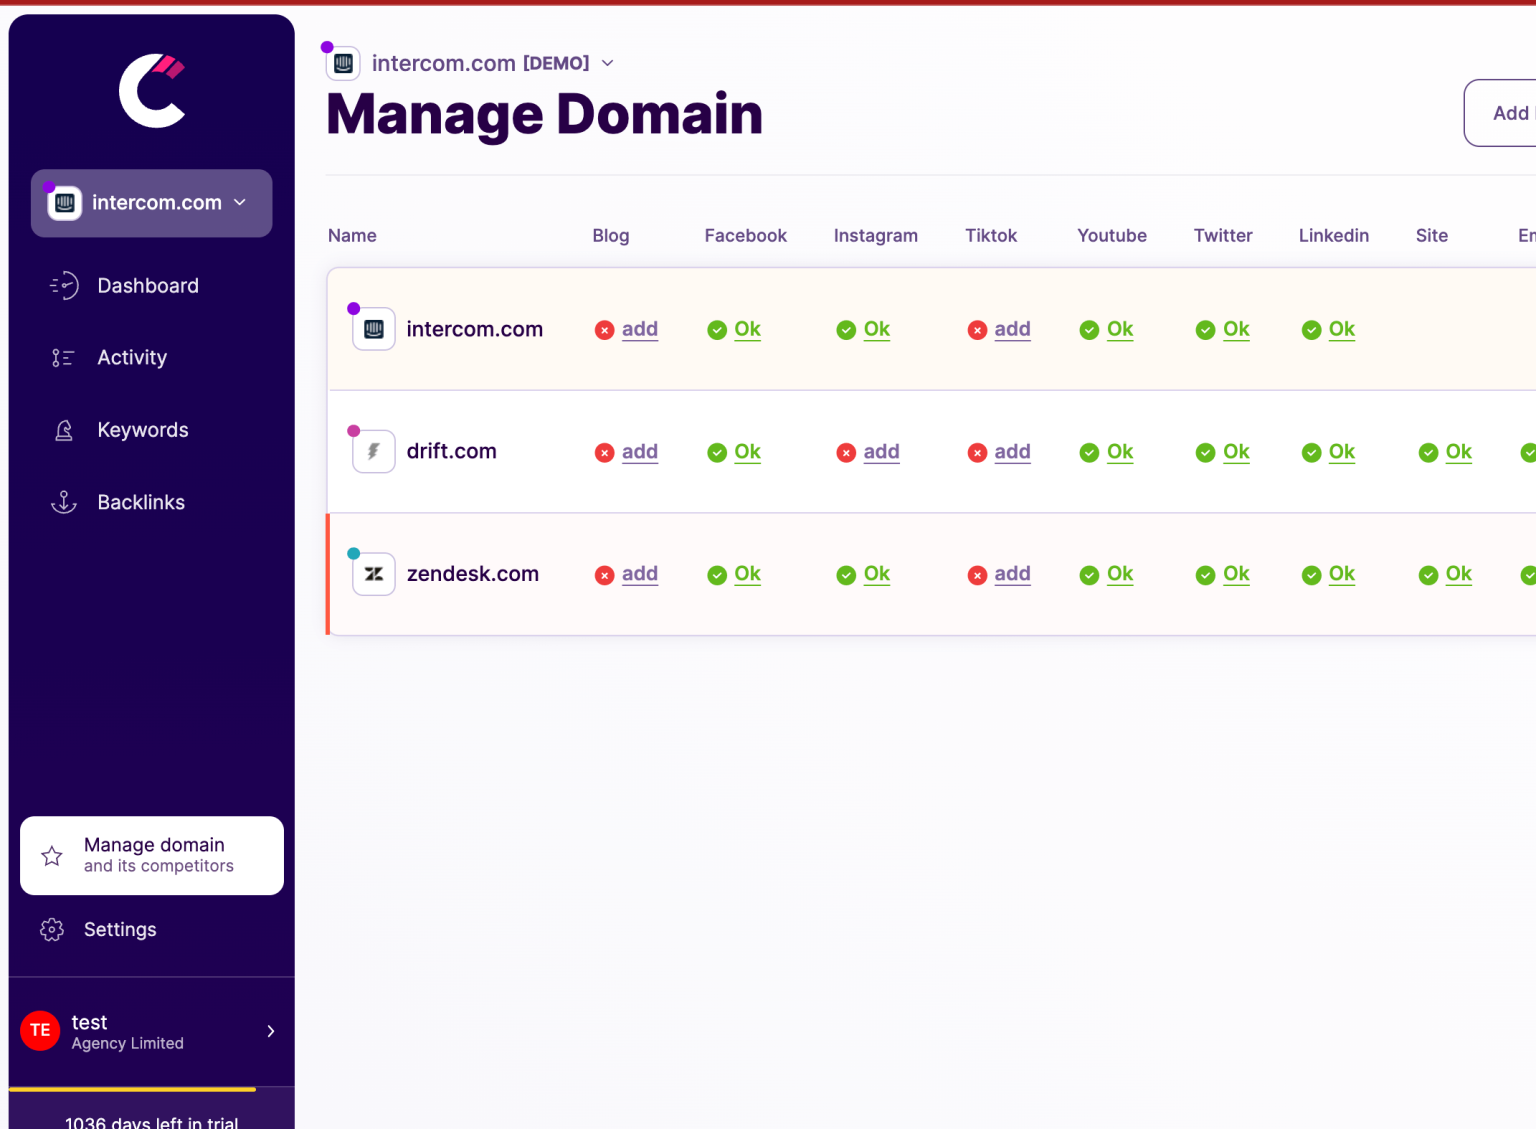Select the zendesk.com favicon in the table
The height and width of the screenshot is (1129, 1536).
tap(373, 574)
